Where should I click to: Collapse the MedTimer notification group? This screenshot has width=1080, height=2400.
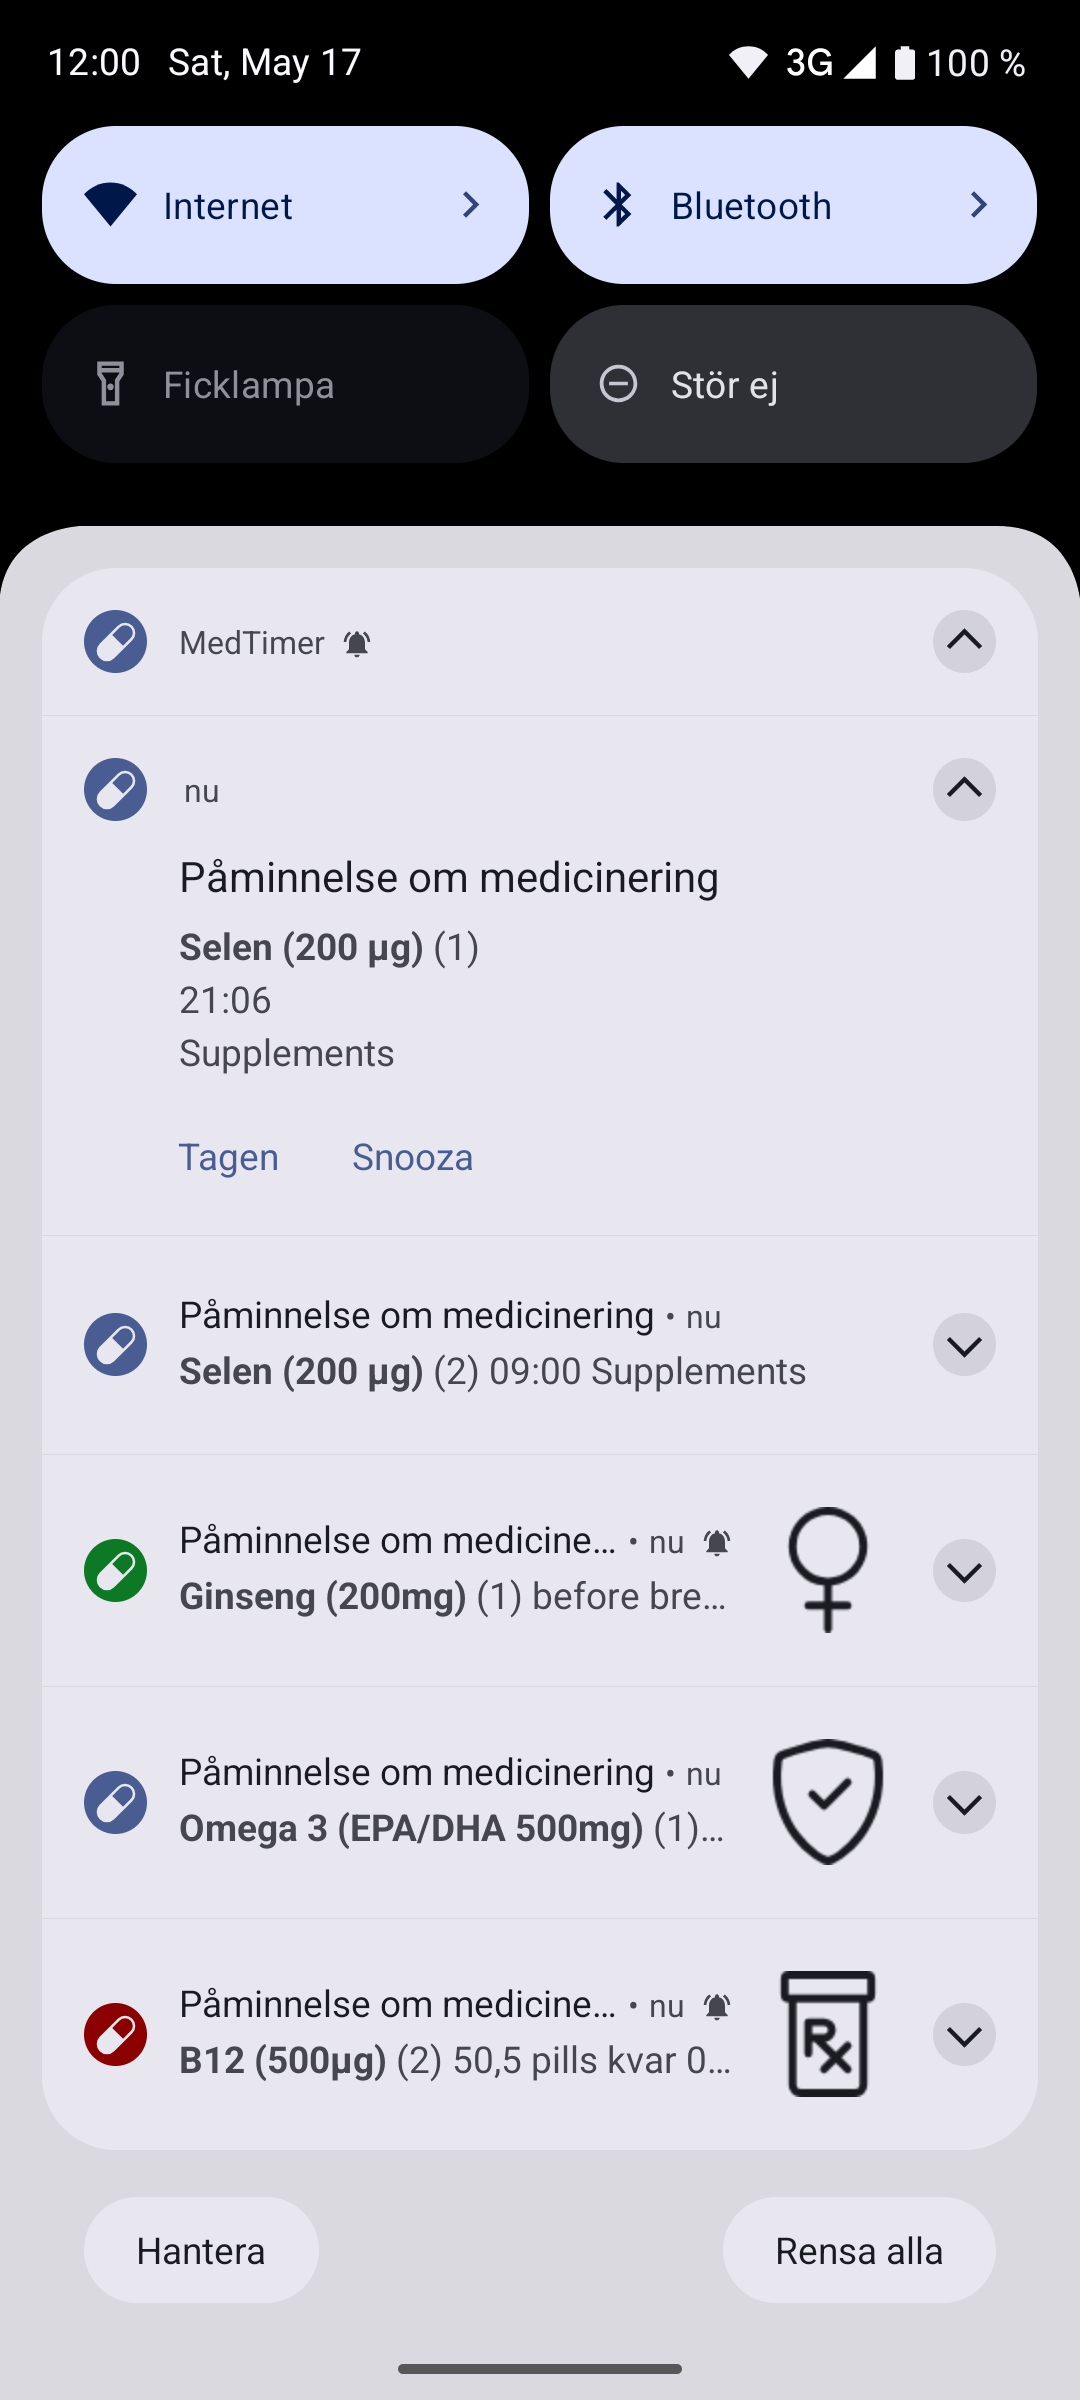coord(964,642)
